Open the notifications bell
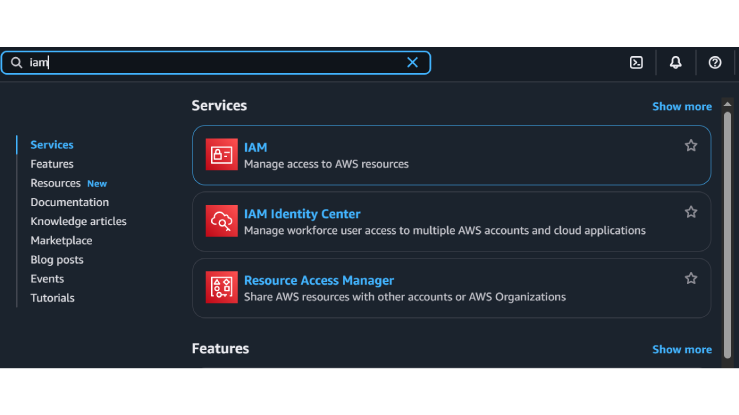The image size is (739, 415). [676, 62]
